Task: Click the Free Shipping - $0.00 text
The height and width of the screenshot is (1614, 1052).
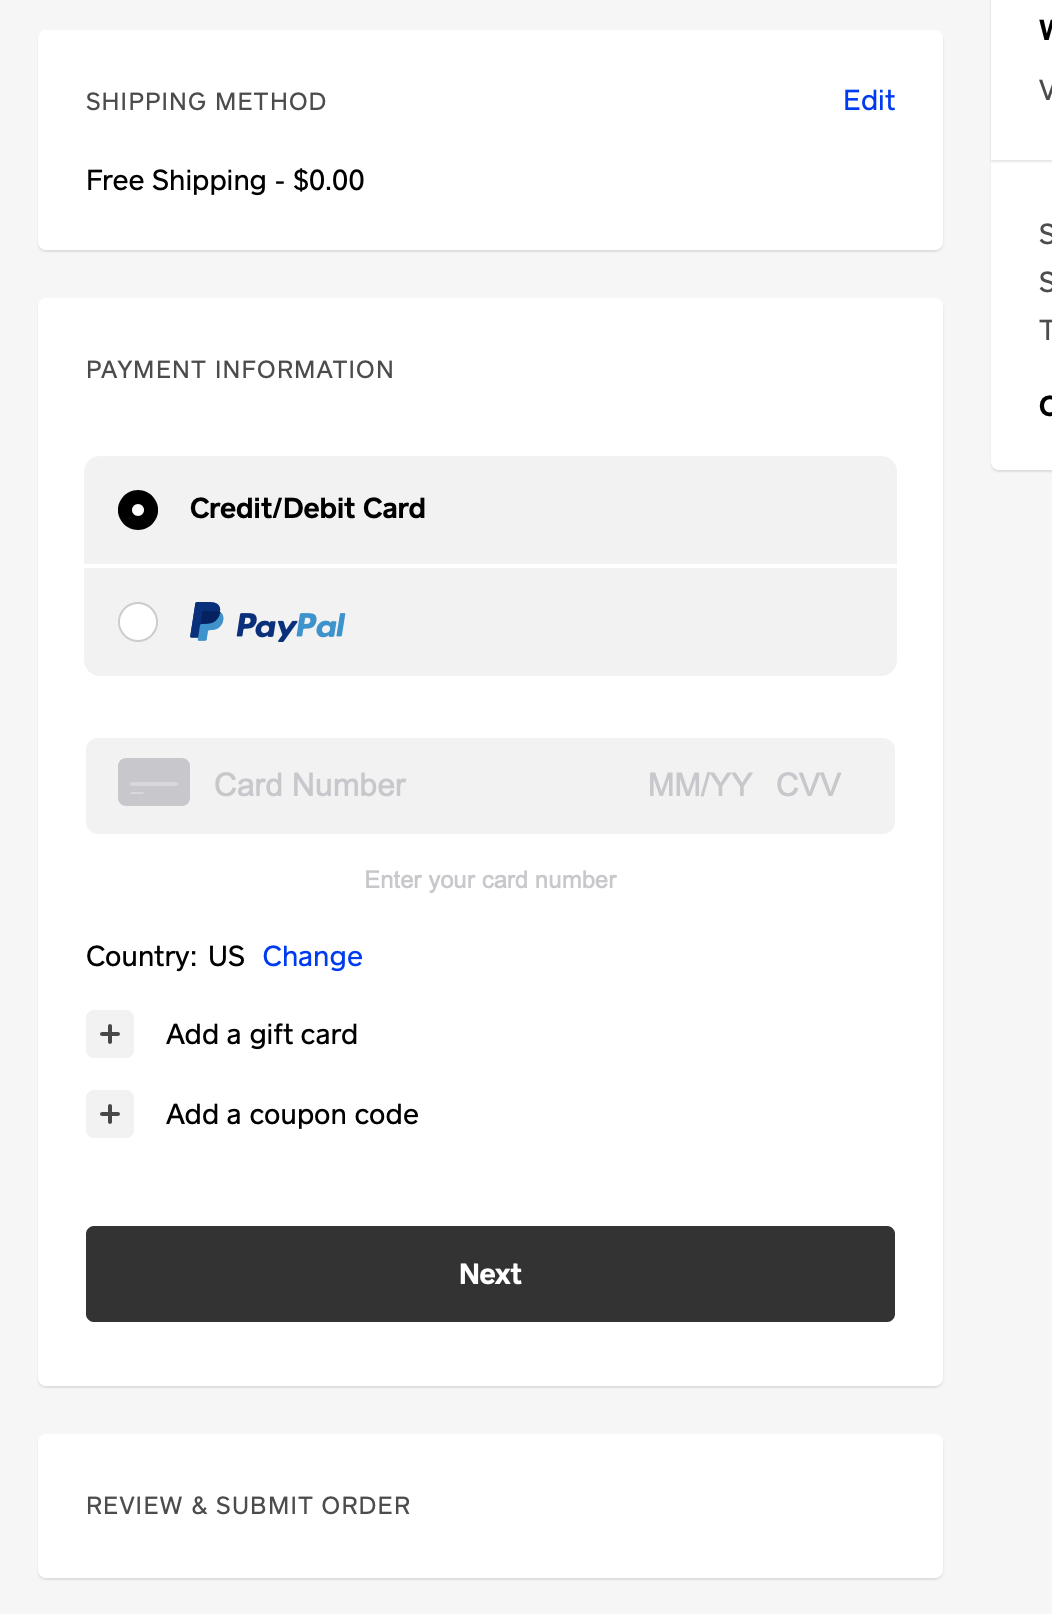Action: point(225,181)
